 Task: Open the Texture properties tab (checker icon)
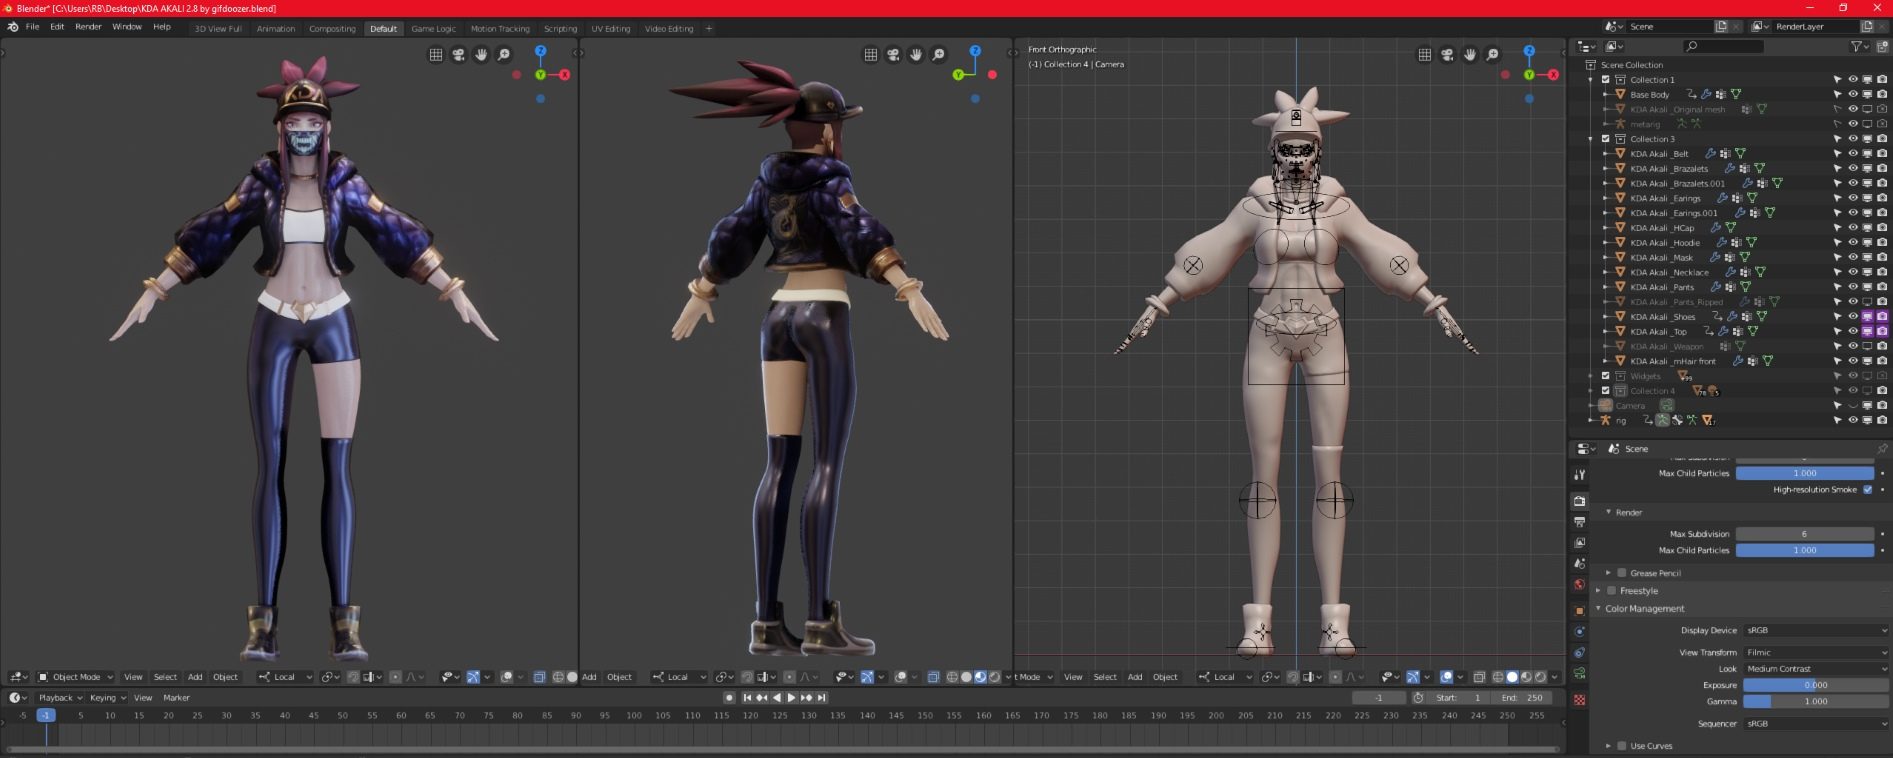tap(1579, 700)
